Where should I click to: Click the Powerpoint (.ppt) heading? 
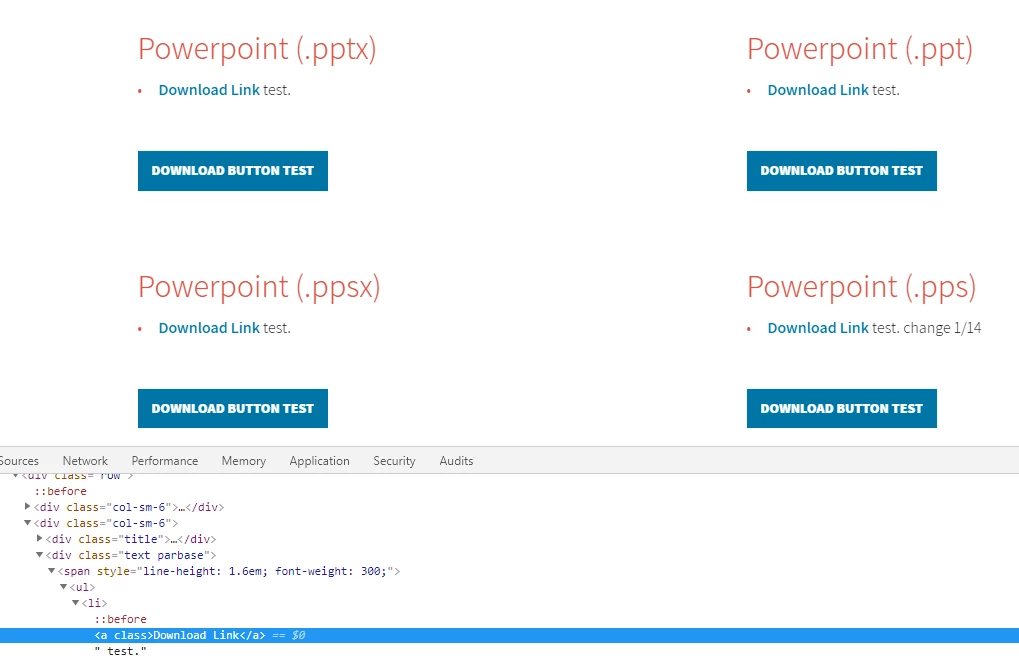pos(860,49)
